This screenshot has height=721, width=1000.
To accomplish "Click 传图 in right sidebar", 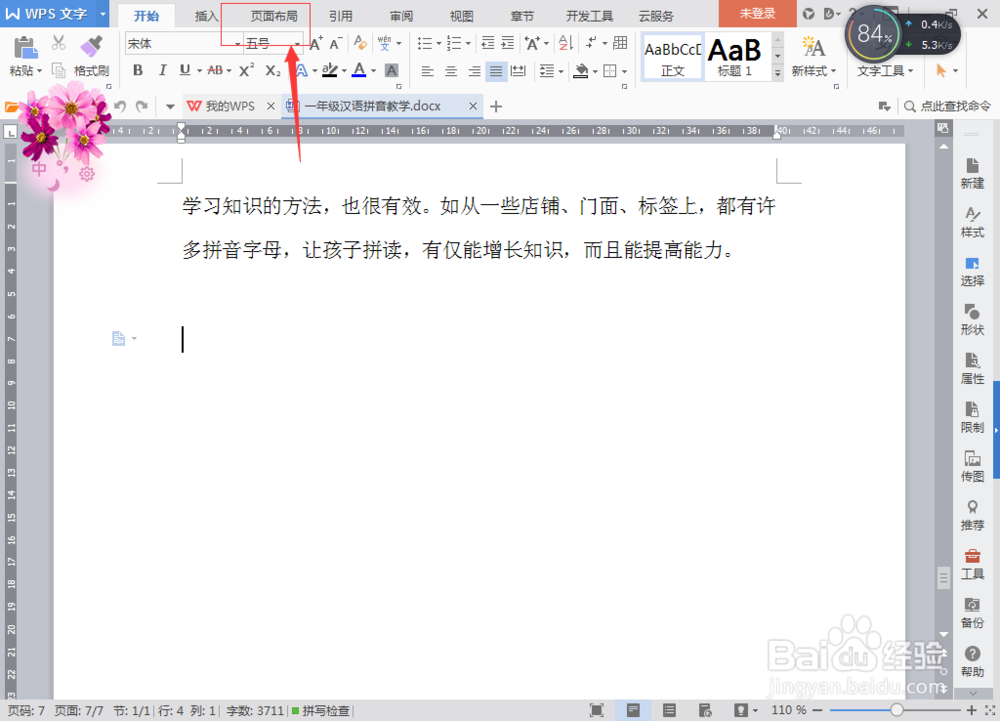I will coord(972,467).
